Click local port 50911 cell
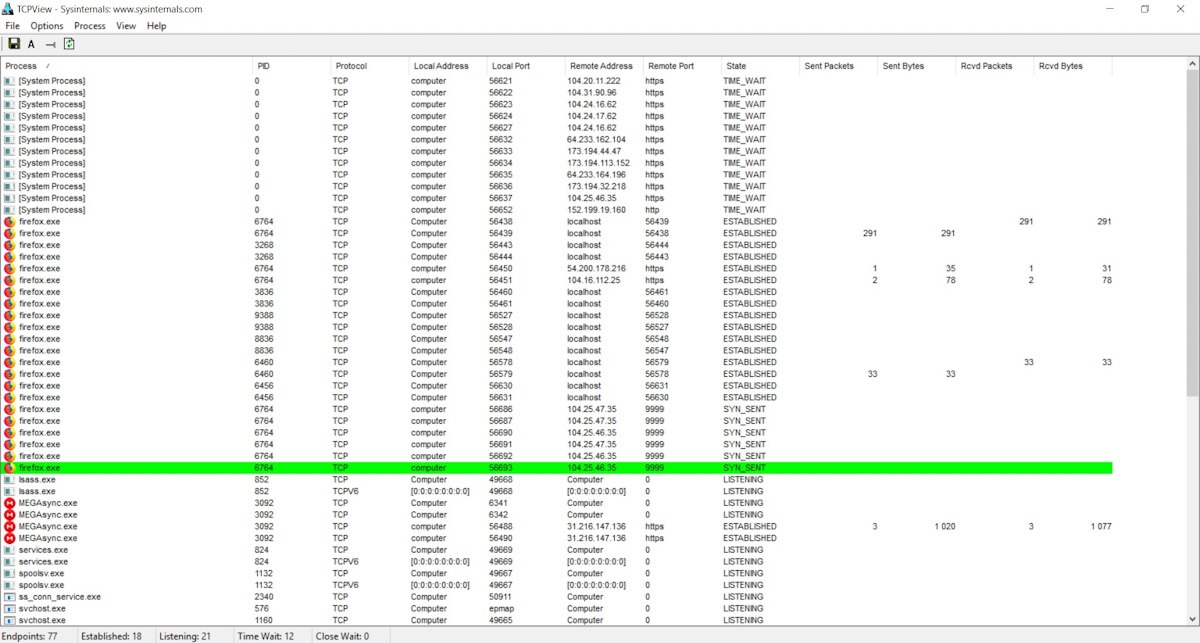This screenshot has height=643, width=1200. 500,597
